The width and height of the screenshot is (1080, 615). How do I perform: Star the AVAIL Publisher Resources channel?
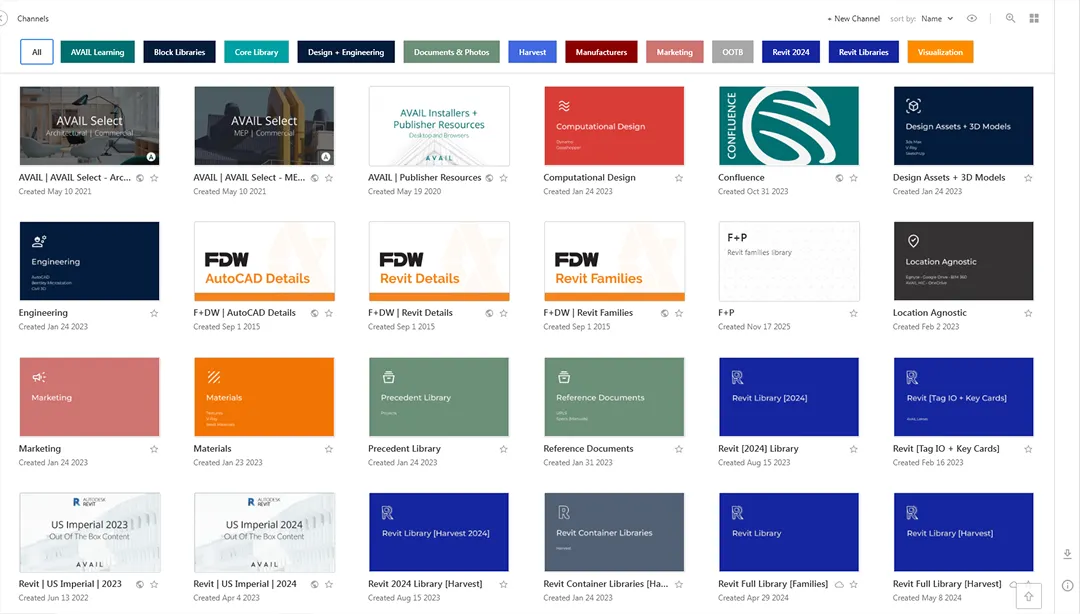(503, 178)
